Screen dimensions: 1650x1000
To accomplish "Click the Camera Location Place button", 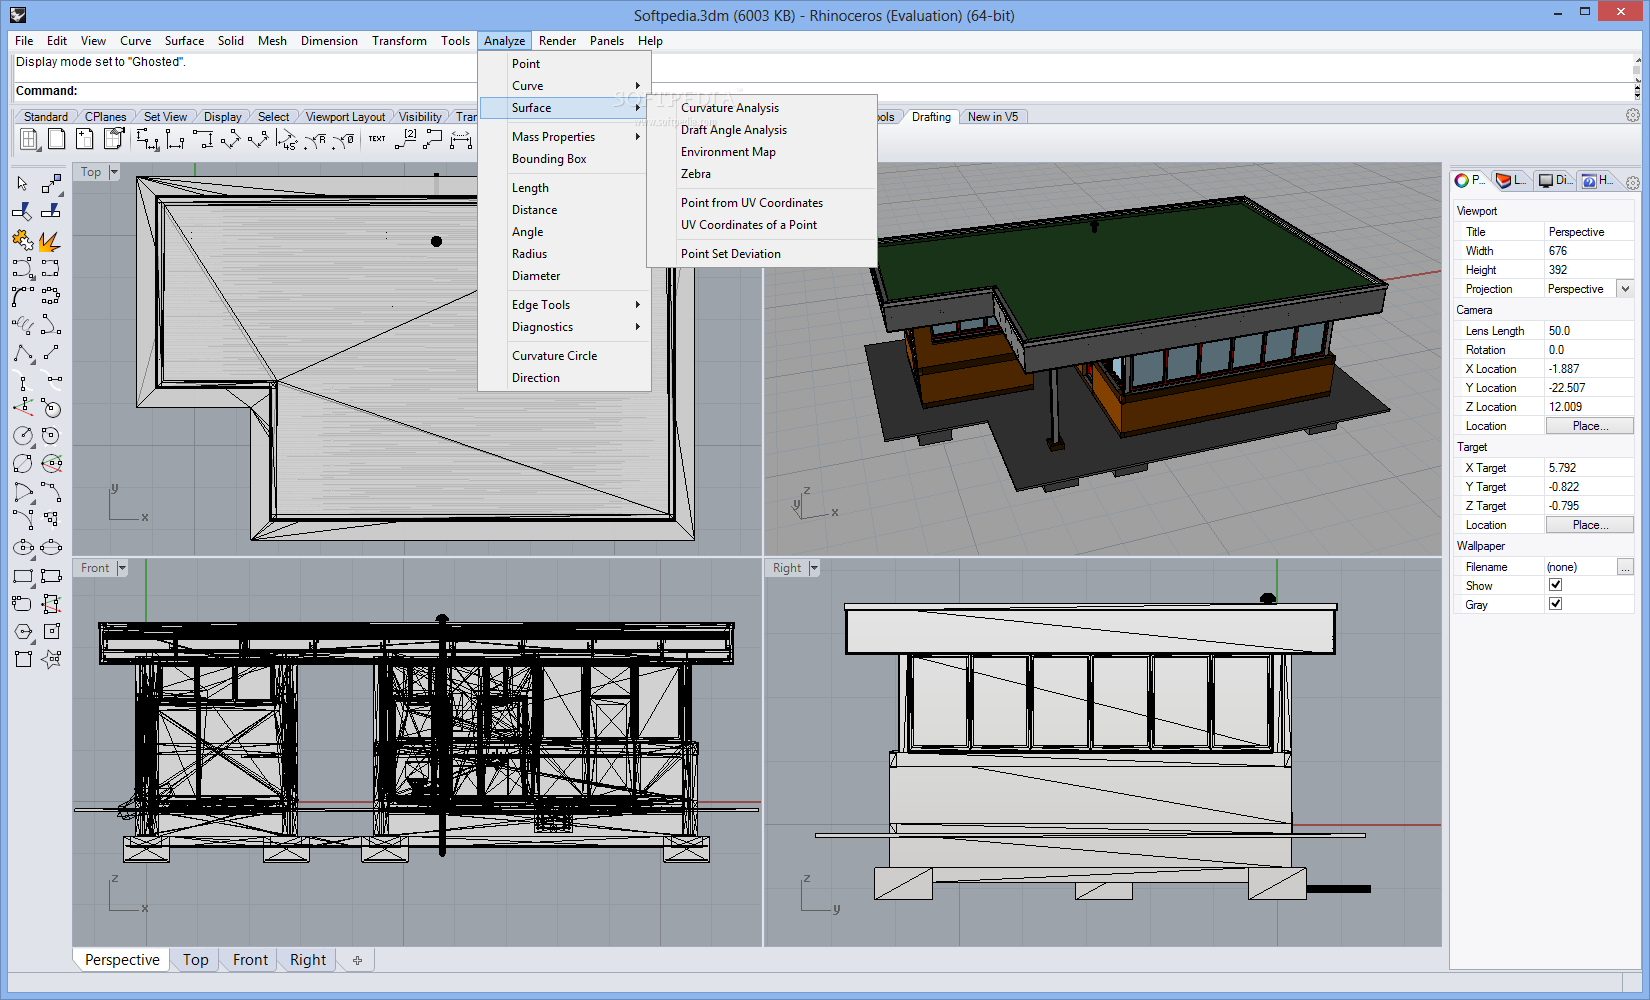I will click(x=1590, y=426).
